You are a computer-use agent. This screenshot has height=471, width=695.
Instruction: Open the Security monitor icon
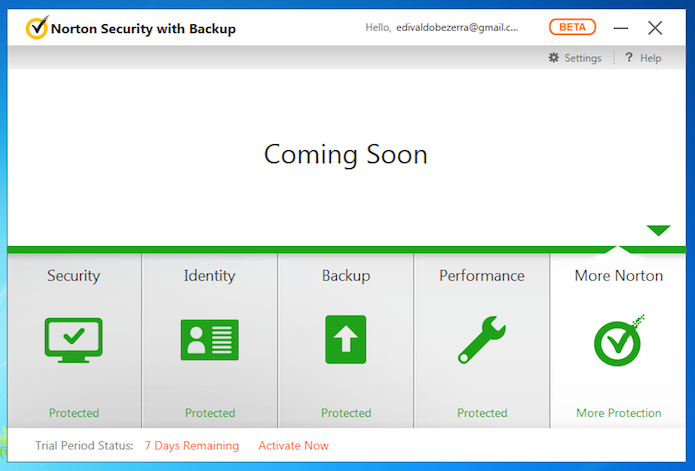click(74, 340)
